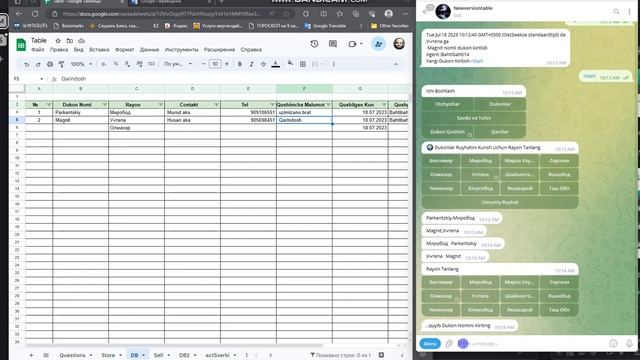Screen dimensions: 640x360
Task: Select Savdo va Tulov bot button
Action: point(473,118)
